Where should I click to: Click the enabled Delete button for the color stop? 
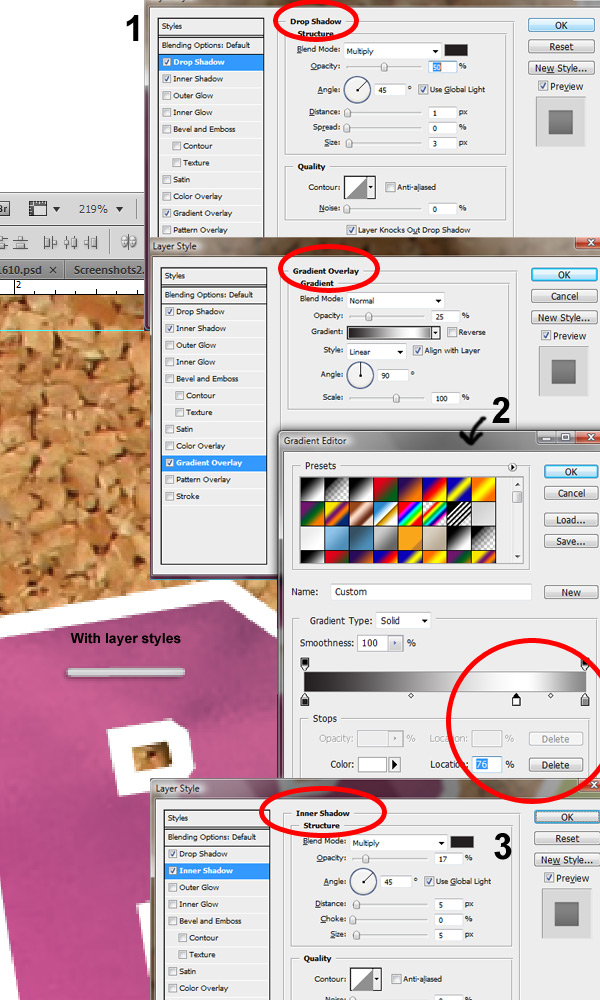555,765
